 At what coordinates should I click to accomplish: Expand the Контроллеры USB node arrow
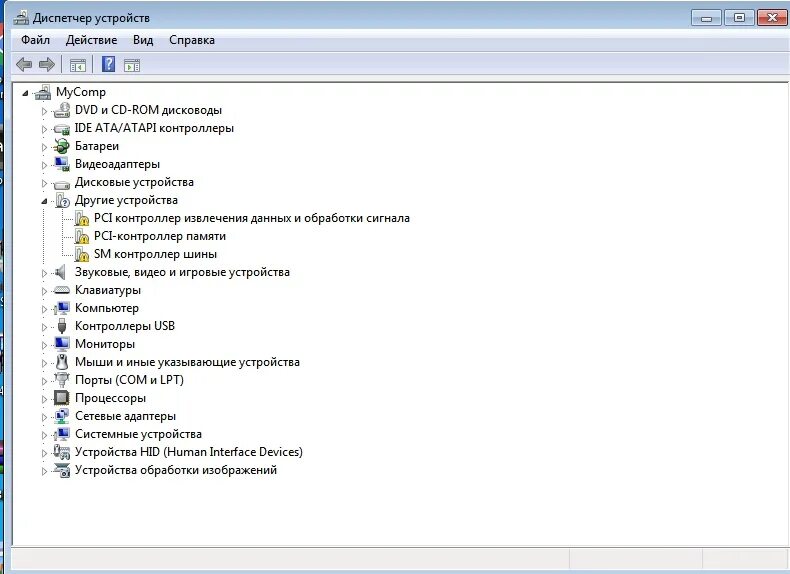tap(44, 328)
